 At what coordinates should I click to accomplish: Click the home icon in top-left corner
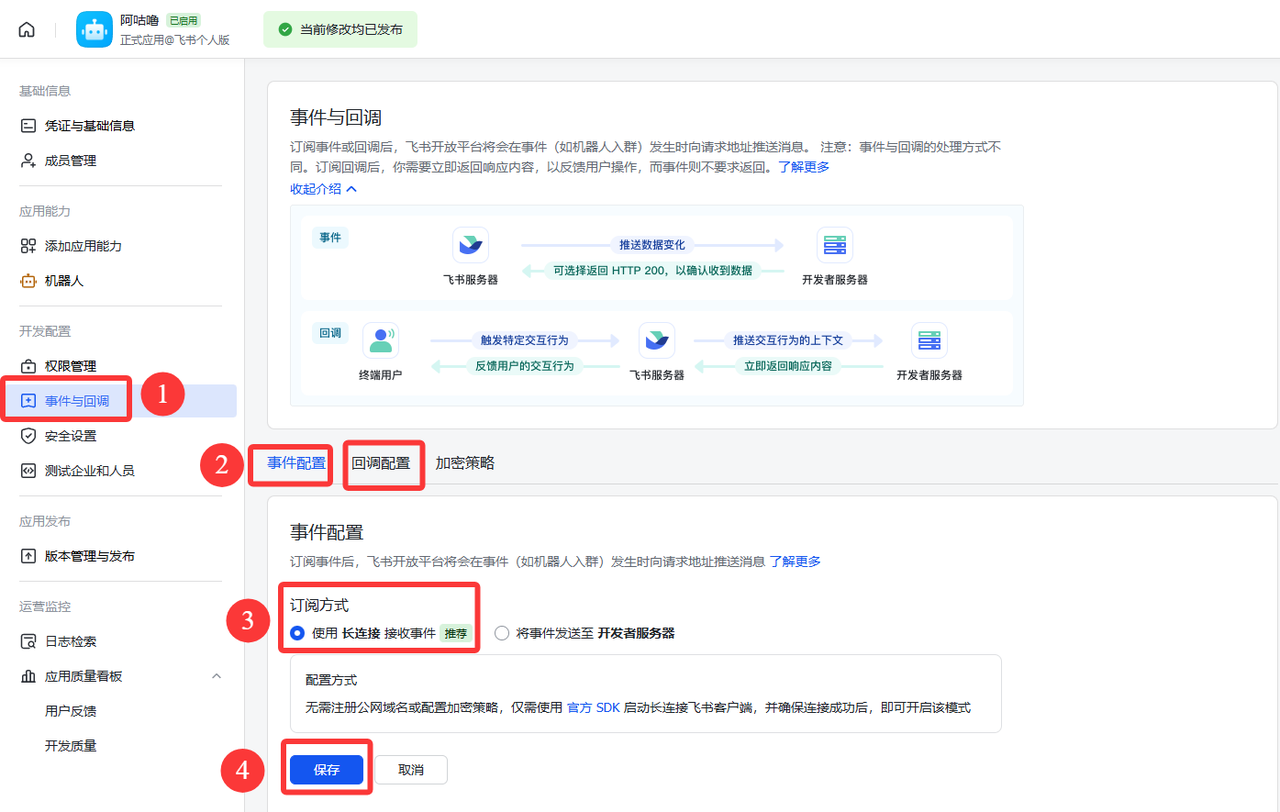point(26,28)
